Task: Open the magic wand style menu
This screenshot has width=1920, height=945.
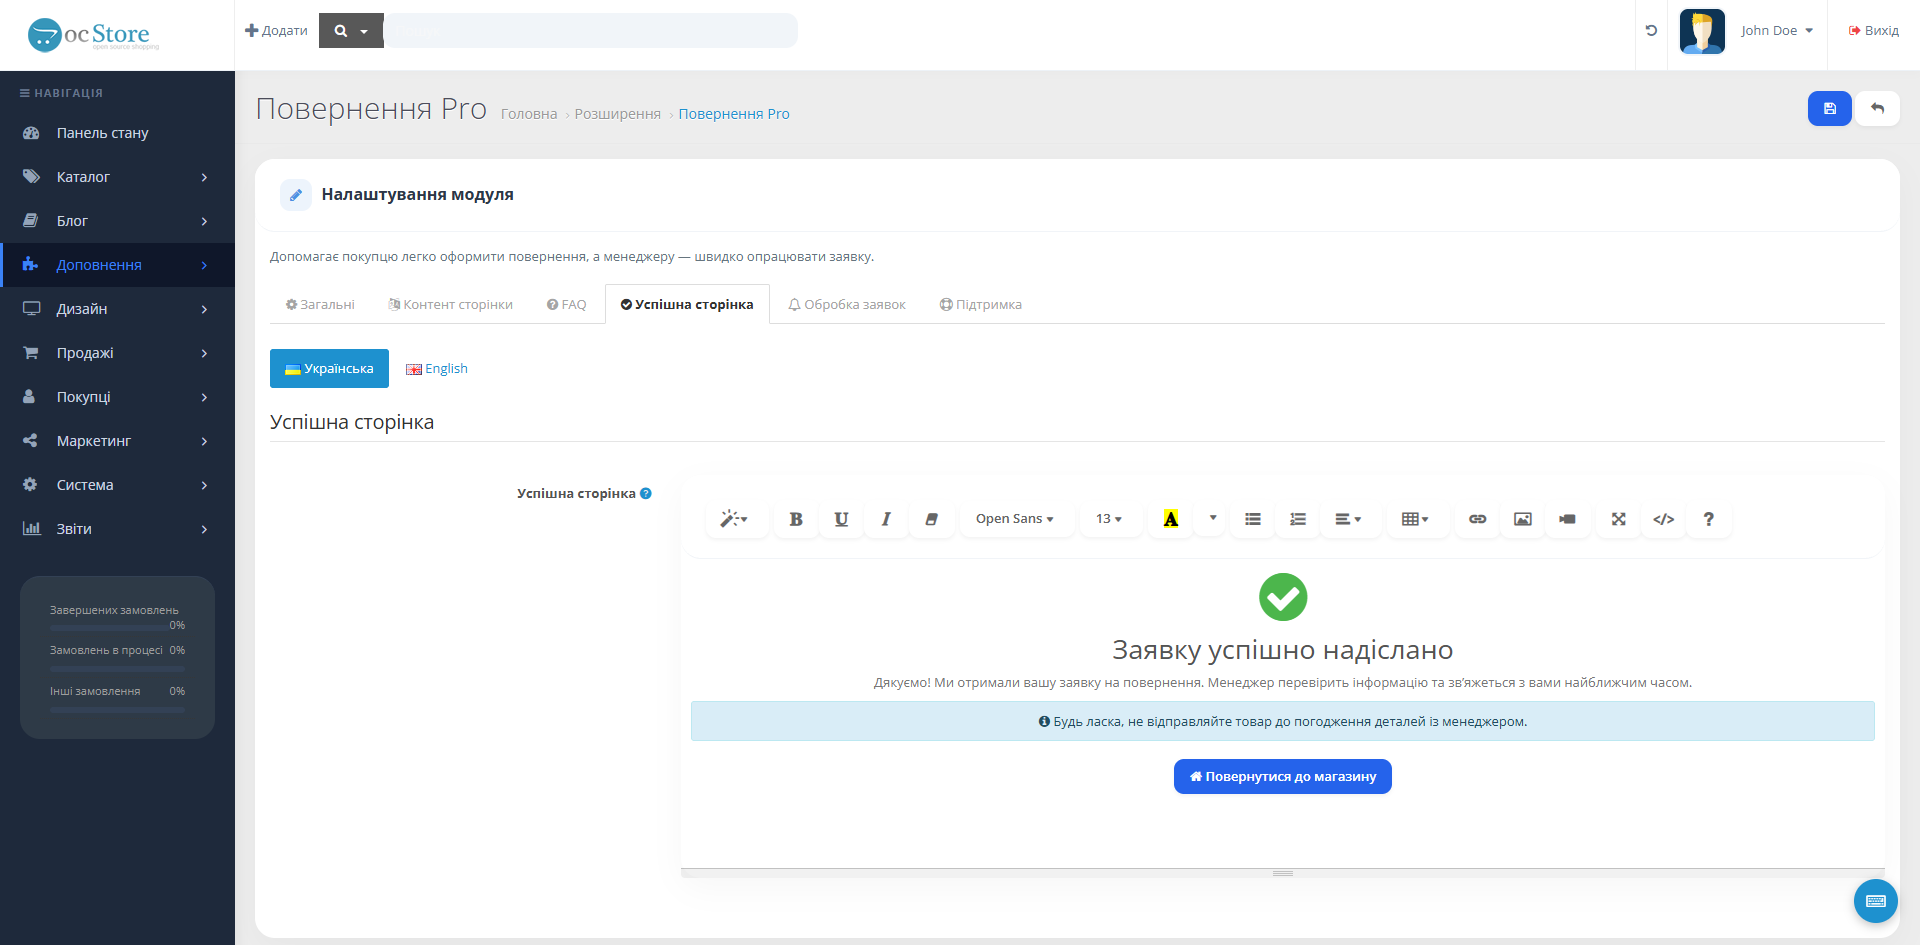Action: tap(735, 519)
